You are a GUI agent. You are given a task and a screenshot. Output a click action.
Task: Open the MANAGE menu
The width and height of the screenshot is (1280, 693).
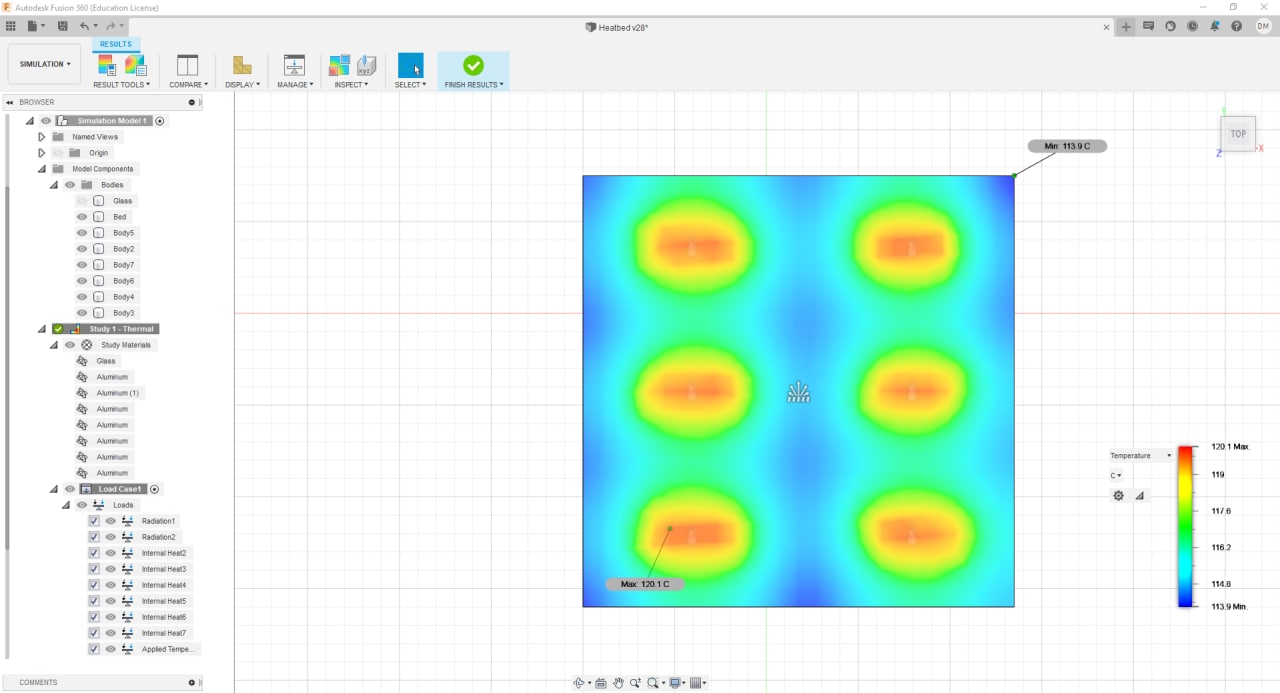(295, 85)
